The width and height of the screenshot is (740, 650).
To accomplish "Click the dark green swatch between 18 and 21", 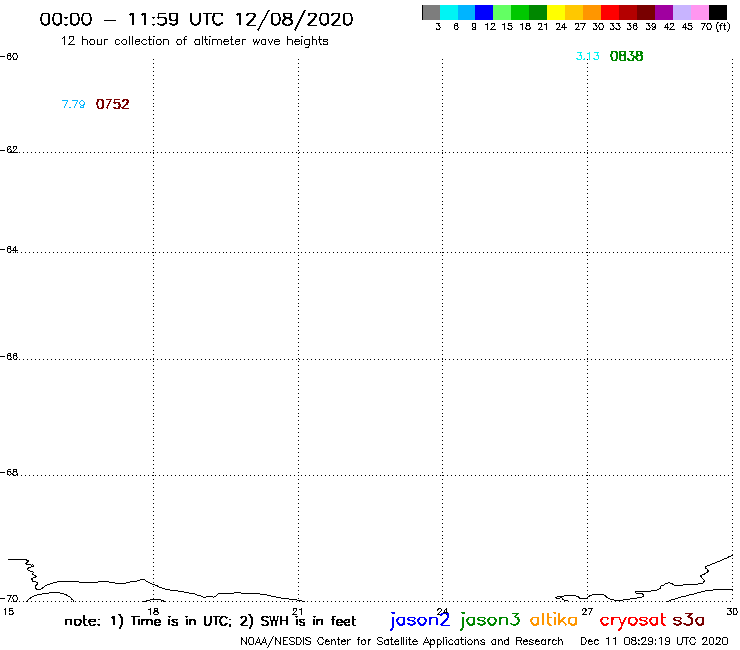I will tap(538, 12).
